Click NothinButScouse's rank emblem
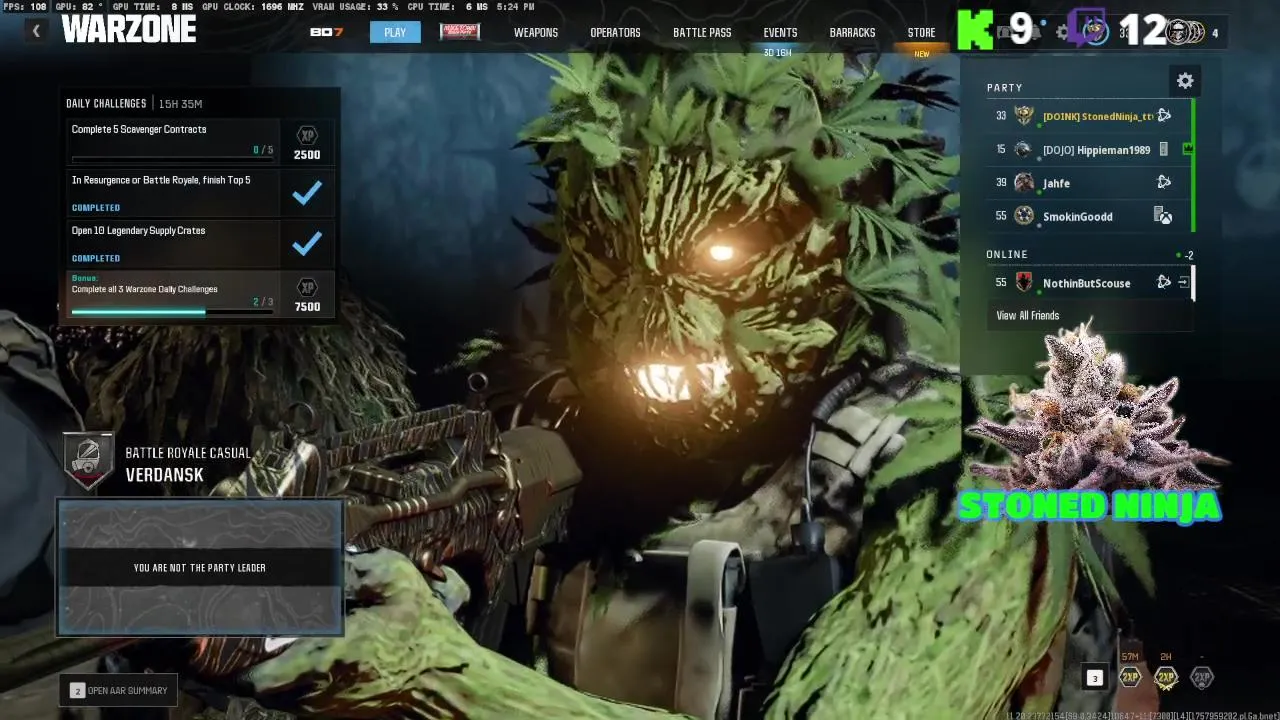 click(1024, 283)
